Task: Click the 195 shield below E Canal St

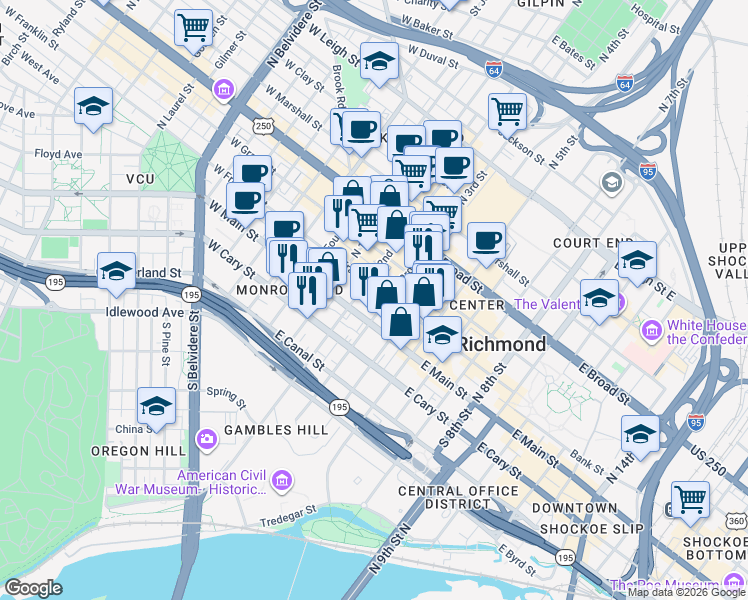Action: 339,407
